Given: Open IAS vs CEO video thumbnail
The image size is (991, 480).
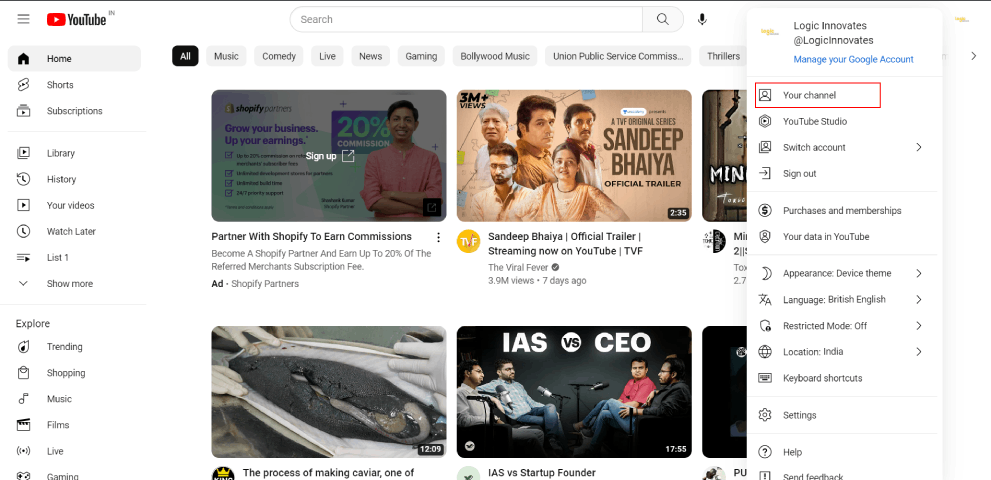Looking at the screenshot, I should click(574, 391).
